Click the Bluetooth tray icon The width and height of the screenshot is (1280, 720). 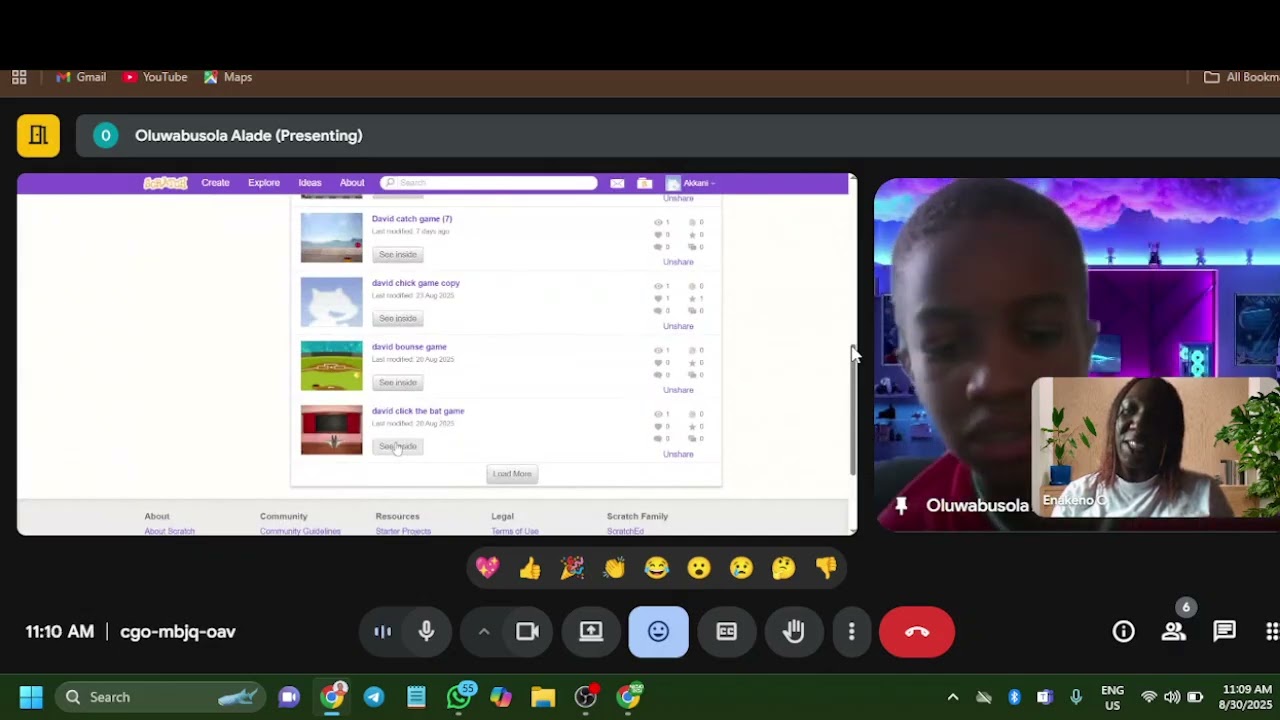tap(1014, 697)
